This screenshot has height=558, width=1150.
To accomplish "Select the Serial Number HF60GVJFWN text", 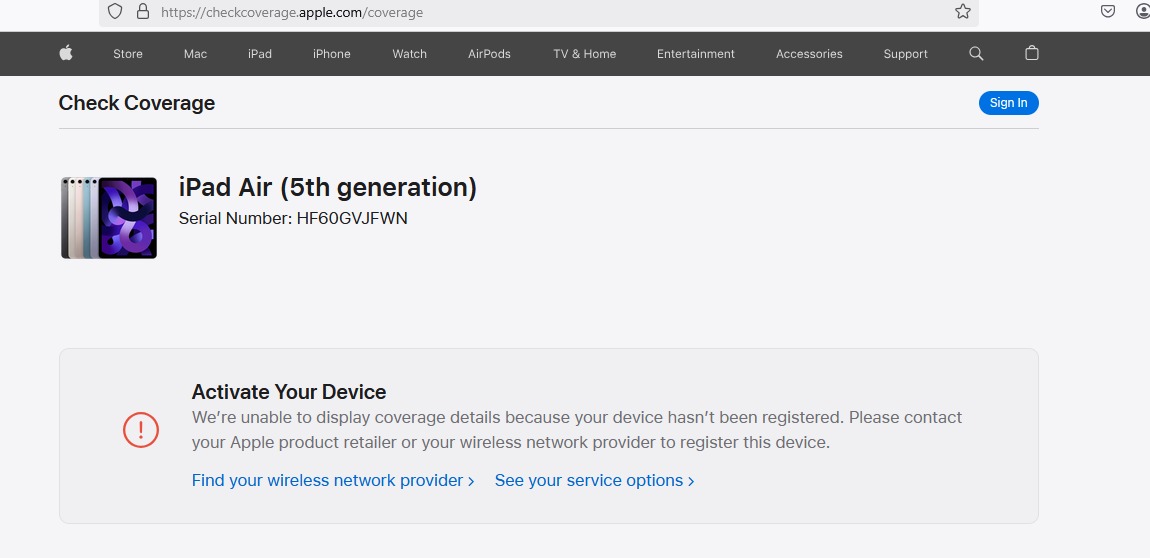I will pos(293,218).
